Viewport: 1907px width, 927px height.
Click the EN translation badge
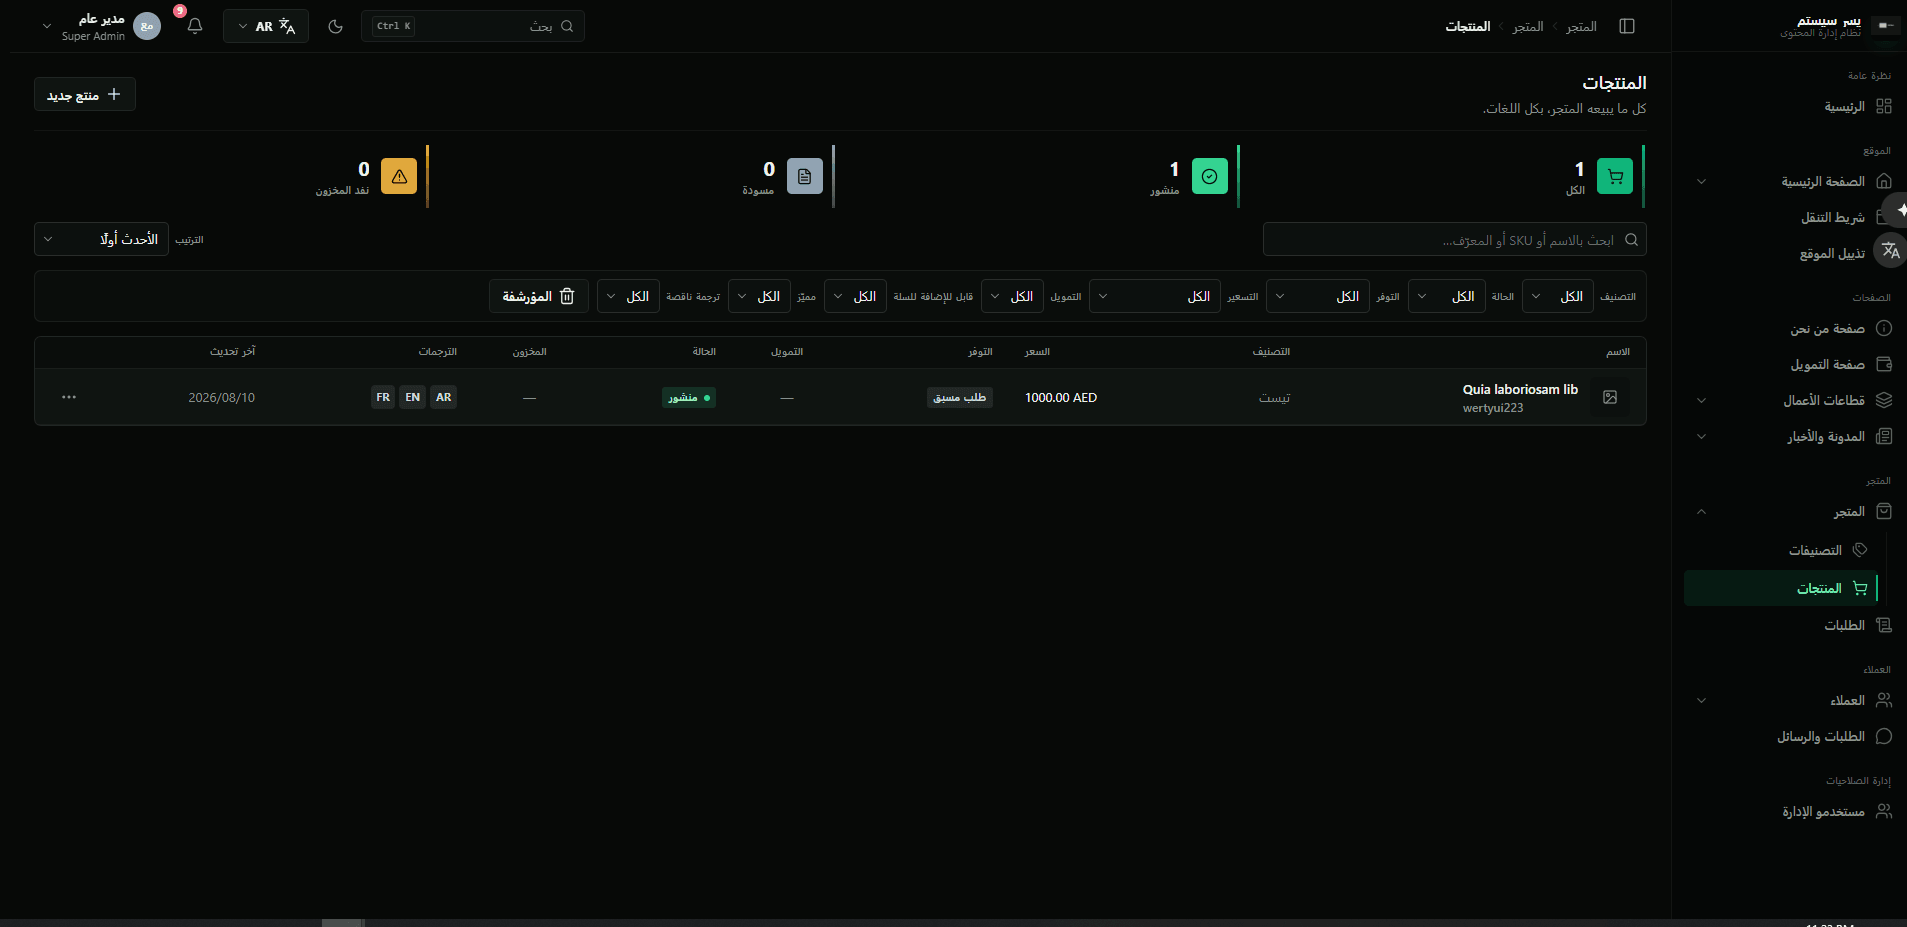coord(413,397)
